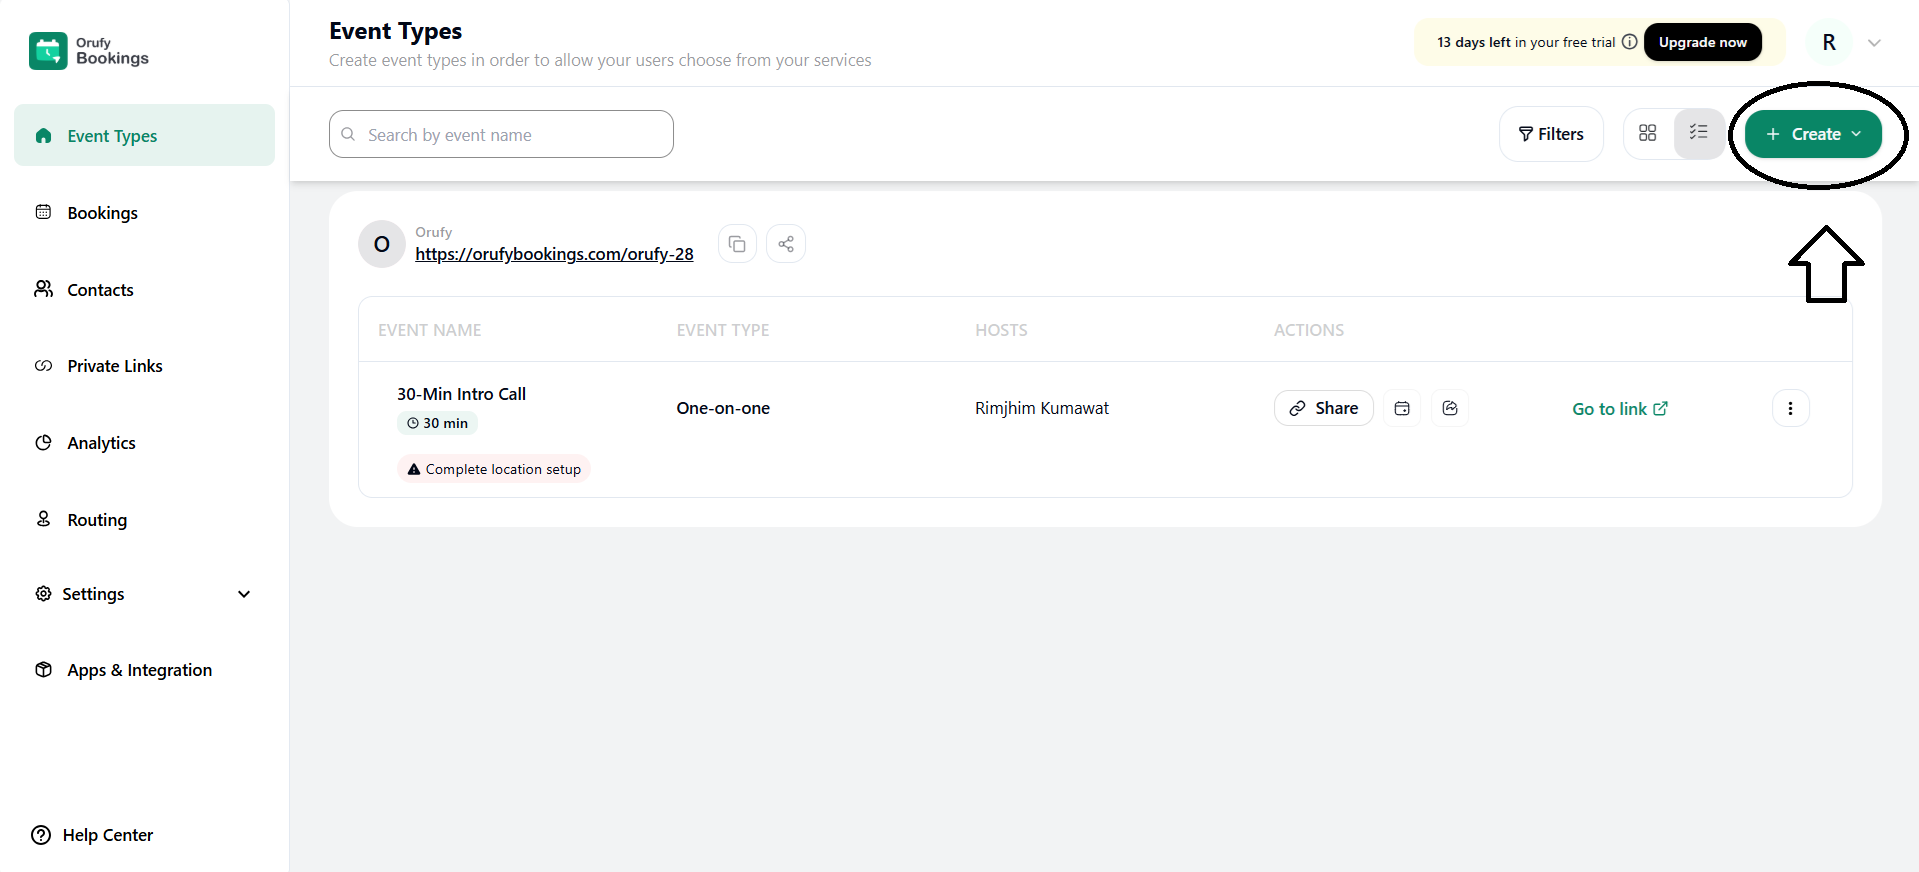The image size is (1919, 872).
Task: Click the Upgrade now button
Action: tap(1702, 42)
